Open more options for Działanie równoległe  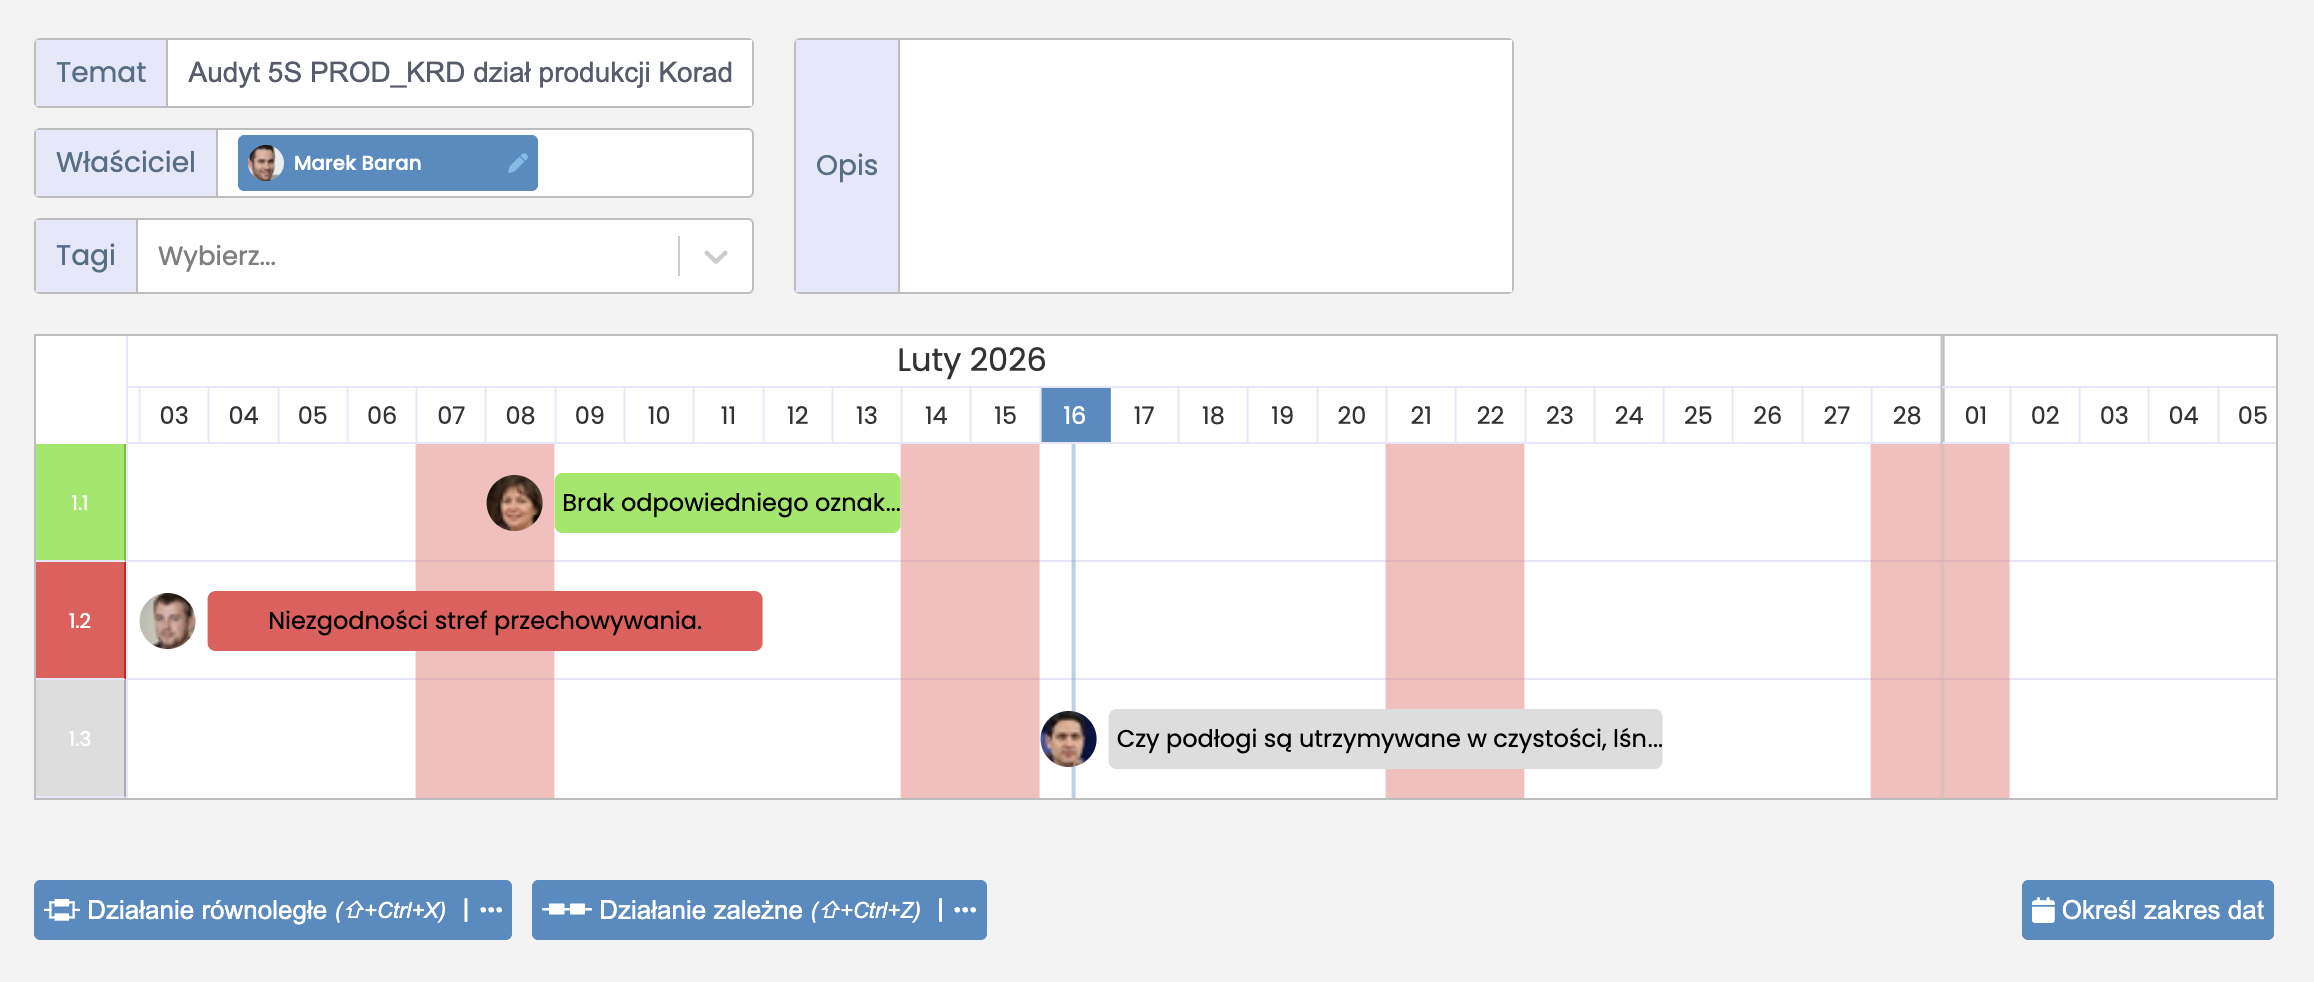pos(491,910)
